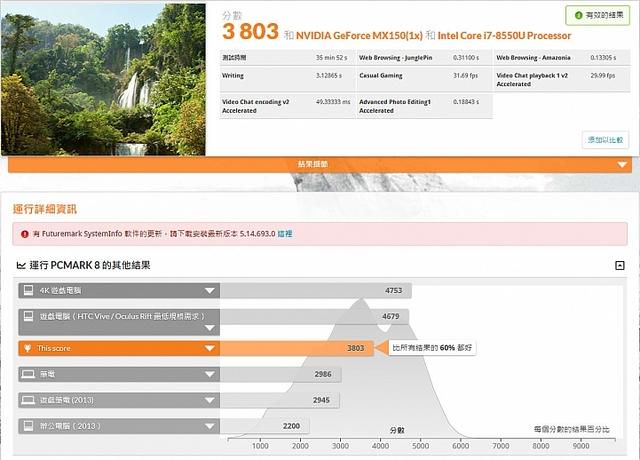Click the 2945 score value
Screen dimensions: 640x460
pyautogui.click(x=321, y=400)
